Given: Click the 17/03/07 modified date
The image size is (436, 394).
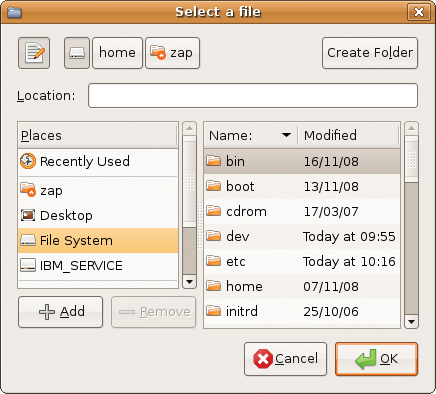Looking at the screenshot, I should pyautogui.click(x=331, y=212).
